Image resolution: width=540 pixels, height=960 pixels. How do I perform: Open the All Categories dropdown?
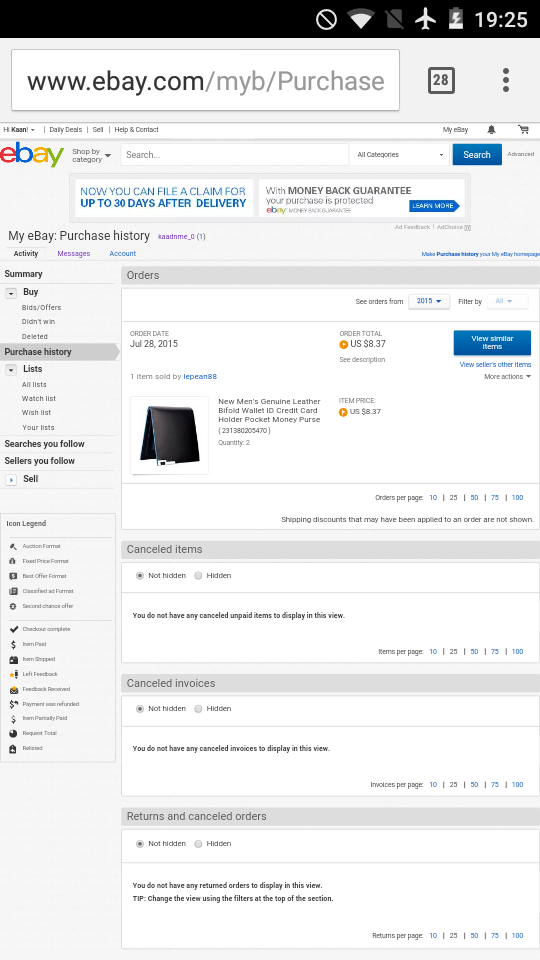(400, 155)
